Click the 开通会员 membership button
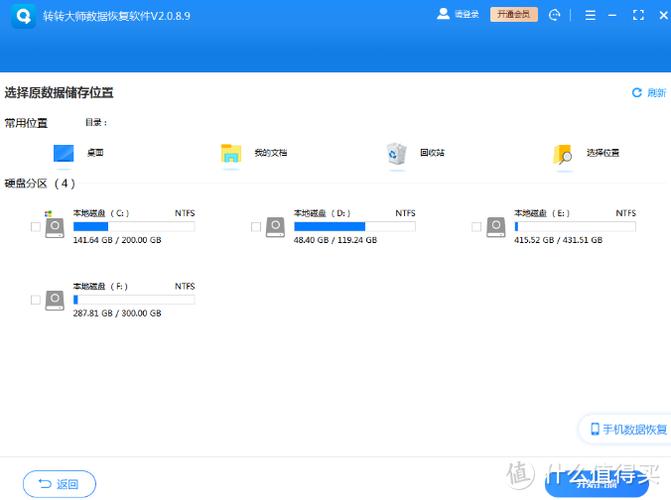Image resolution: width=671 pixels, height=500 pixels. pyautogui.click(x=514, y=15)
